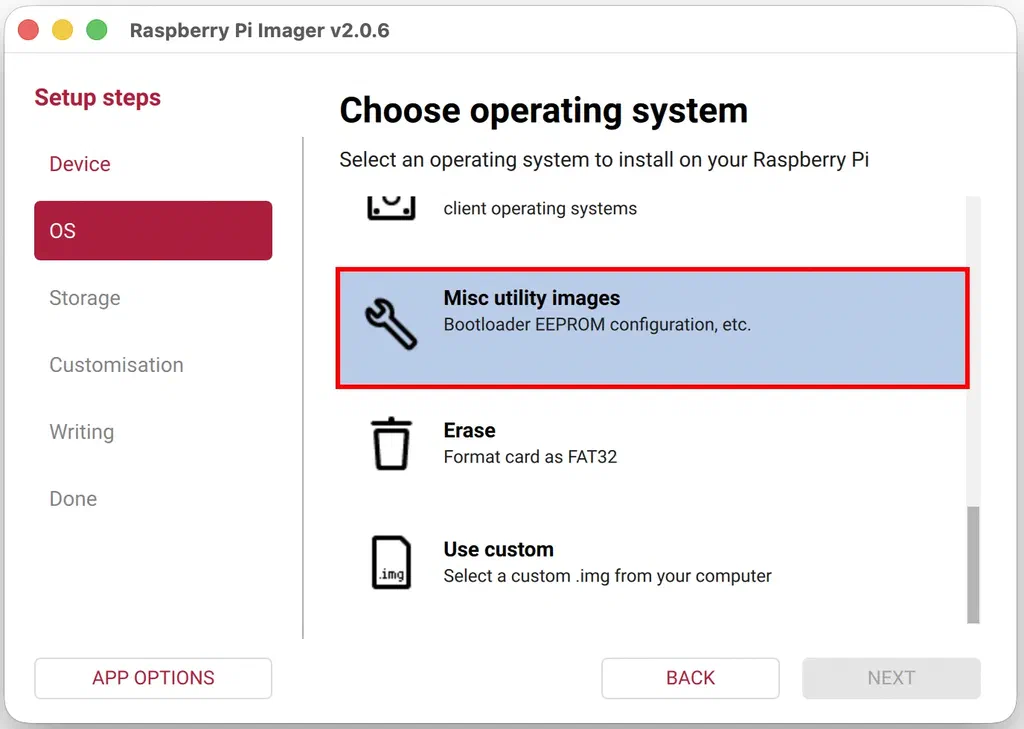Click 'Bootloader EEPROM configuration, etc.' text
Image resolution: width=1024 pixels, height=729 pixels.
[x=597, y=325]
